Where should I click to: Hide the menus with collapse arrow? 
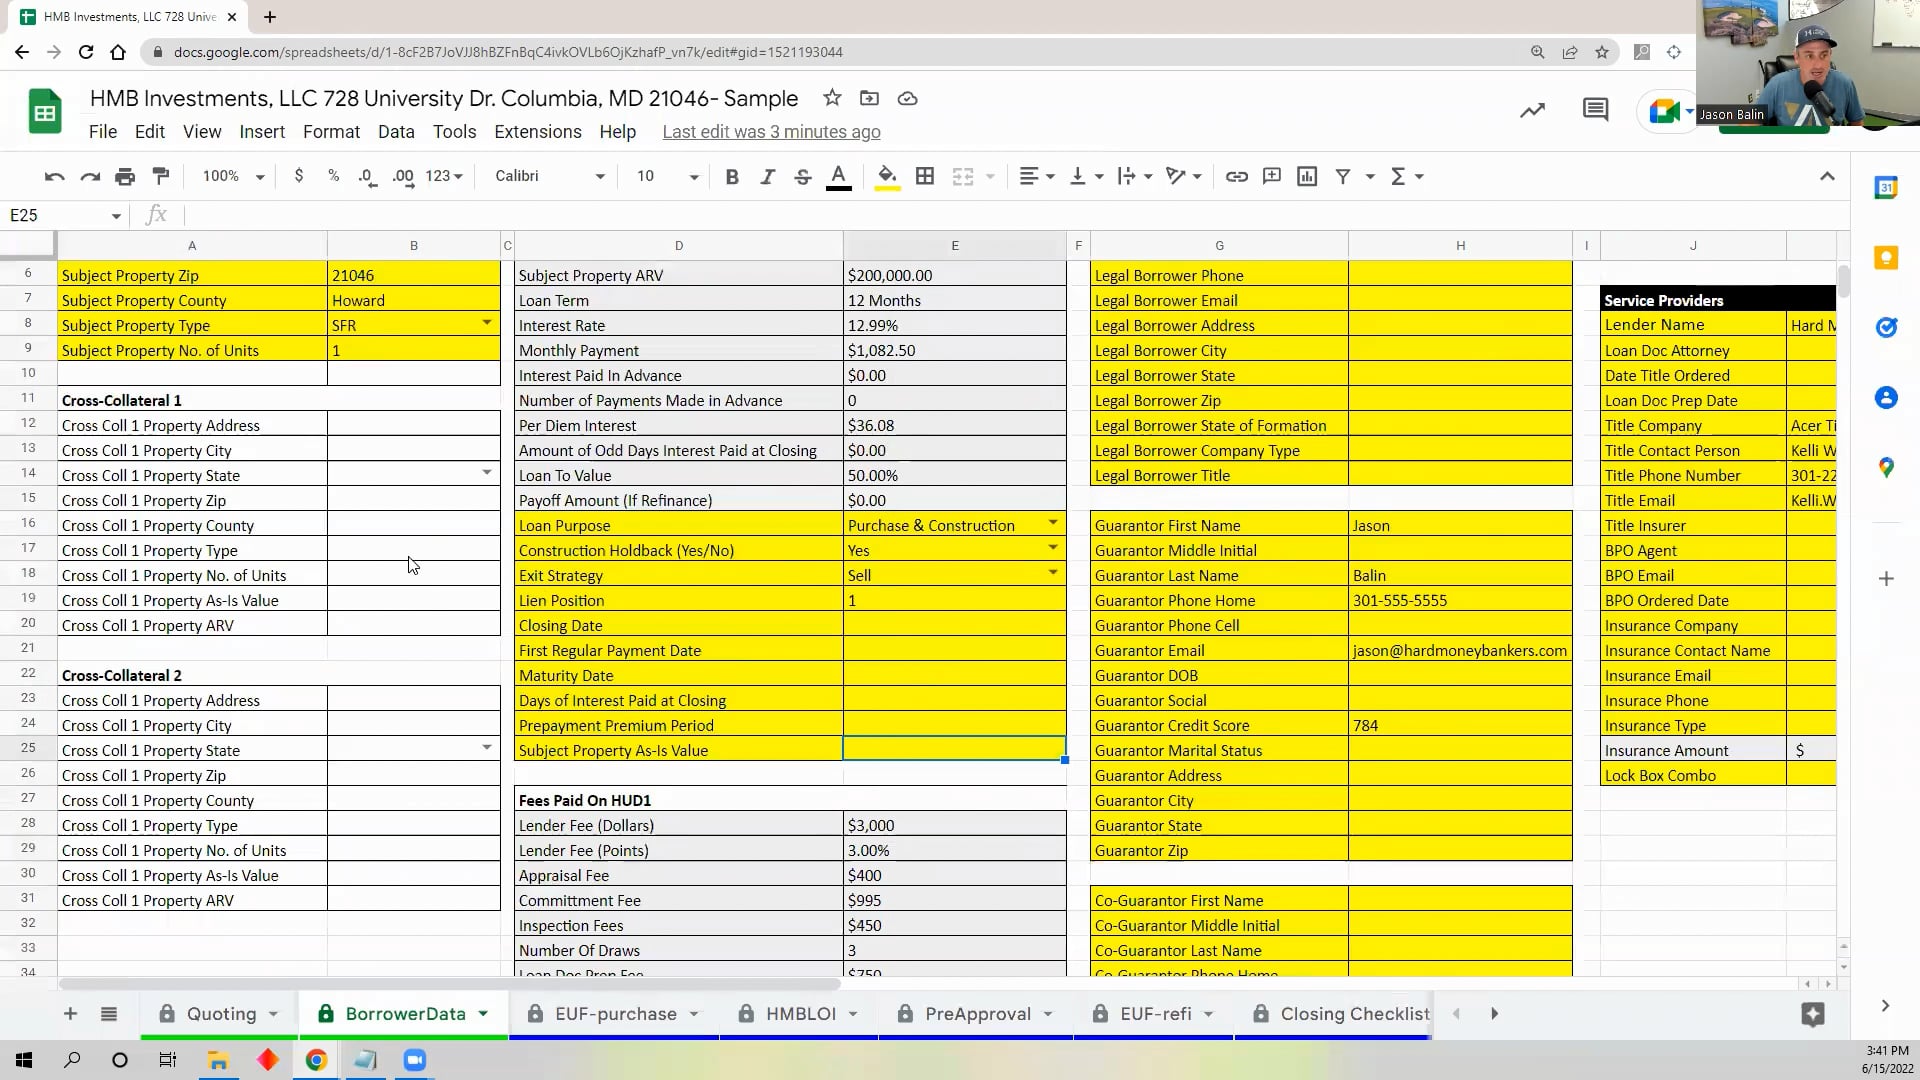(x=1827, y=176)
